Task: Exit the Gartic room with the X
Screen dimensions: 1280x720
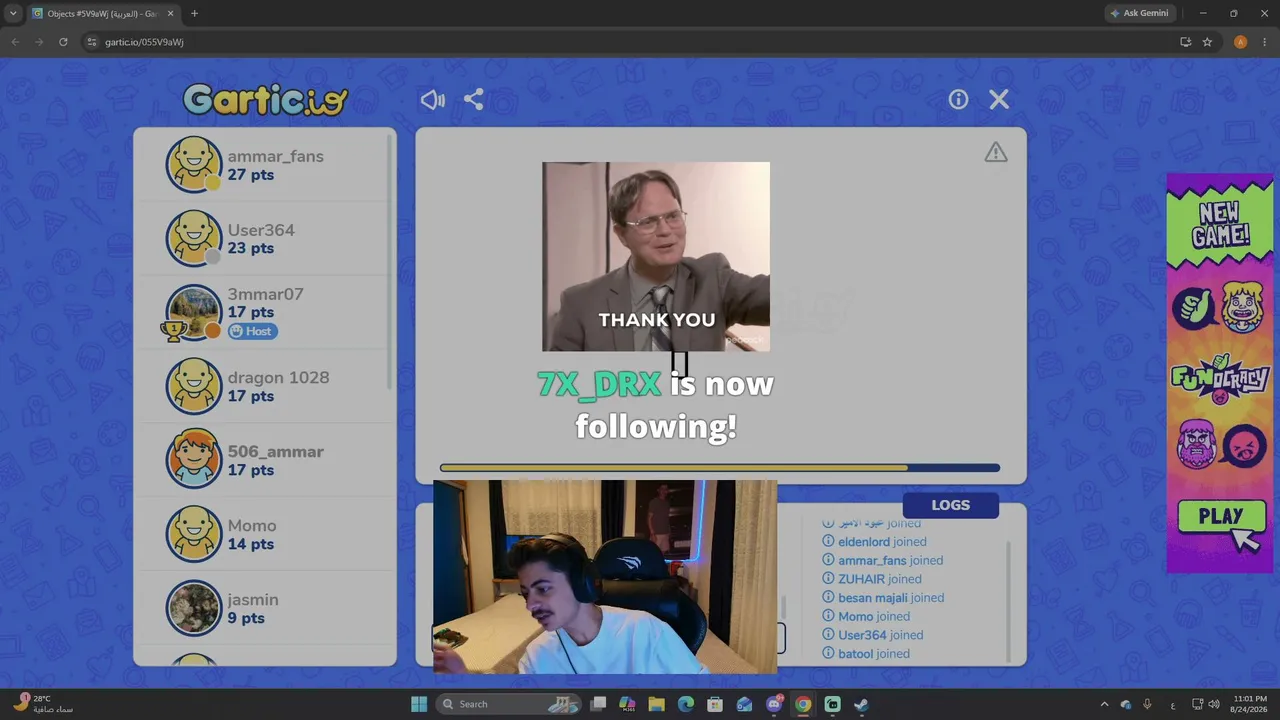Action: click(999, 100)
